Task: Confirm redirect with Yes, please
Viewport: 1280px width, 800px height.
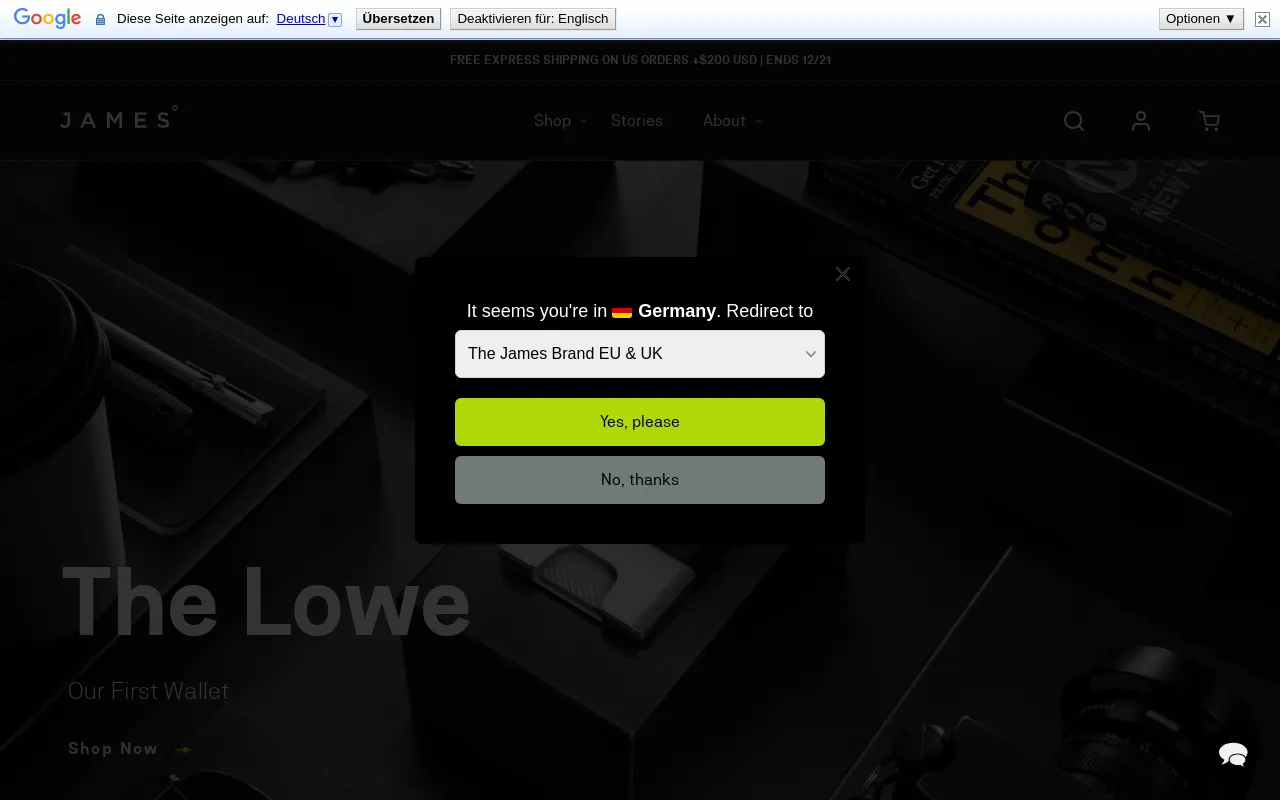Action: (640, 421)
